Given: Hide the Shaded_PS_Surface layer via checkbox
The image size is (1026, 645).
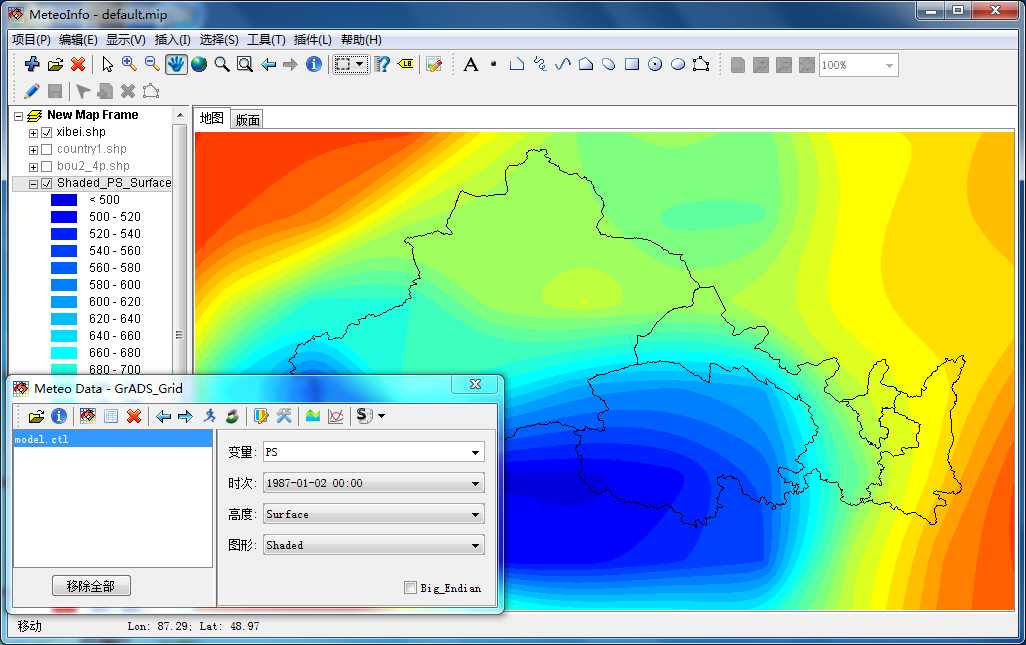Looking at the screenshot, I should pyautogui.click(x=46, y=183).
